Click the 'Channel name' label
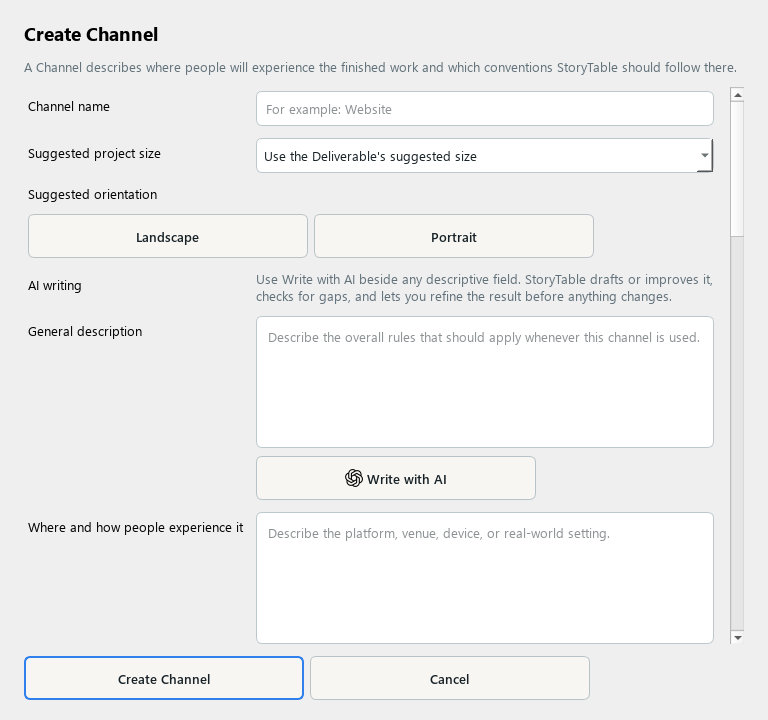 pos(69,106)
